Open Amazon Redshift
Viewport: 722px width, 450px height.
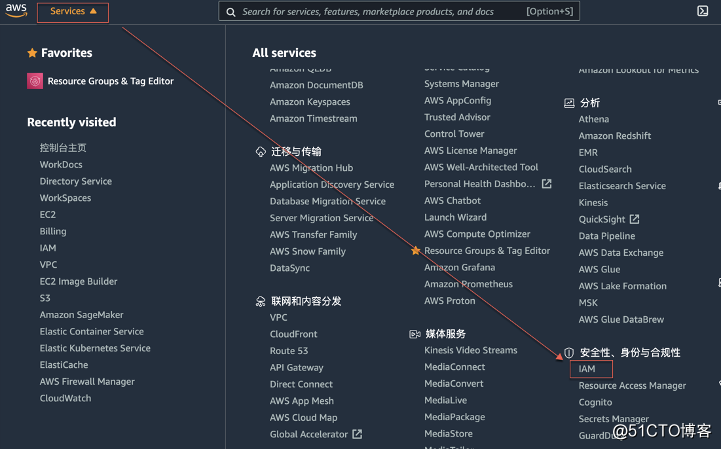click(615, 136)
